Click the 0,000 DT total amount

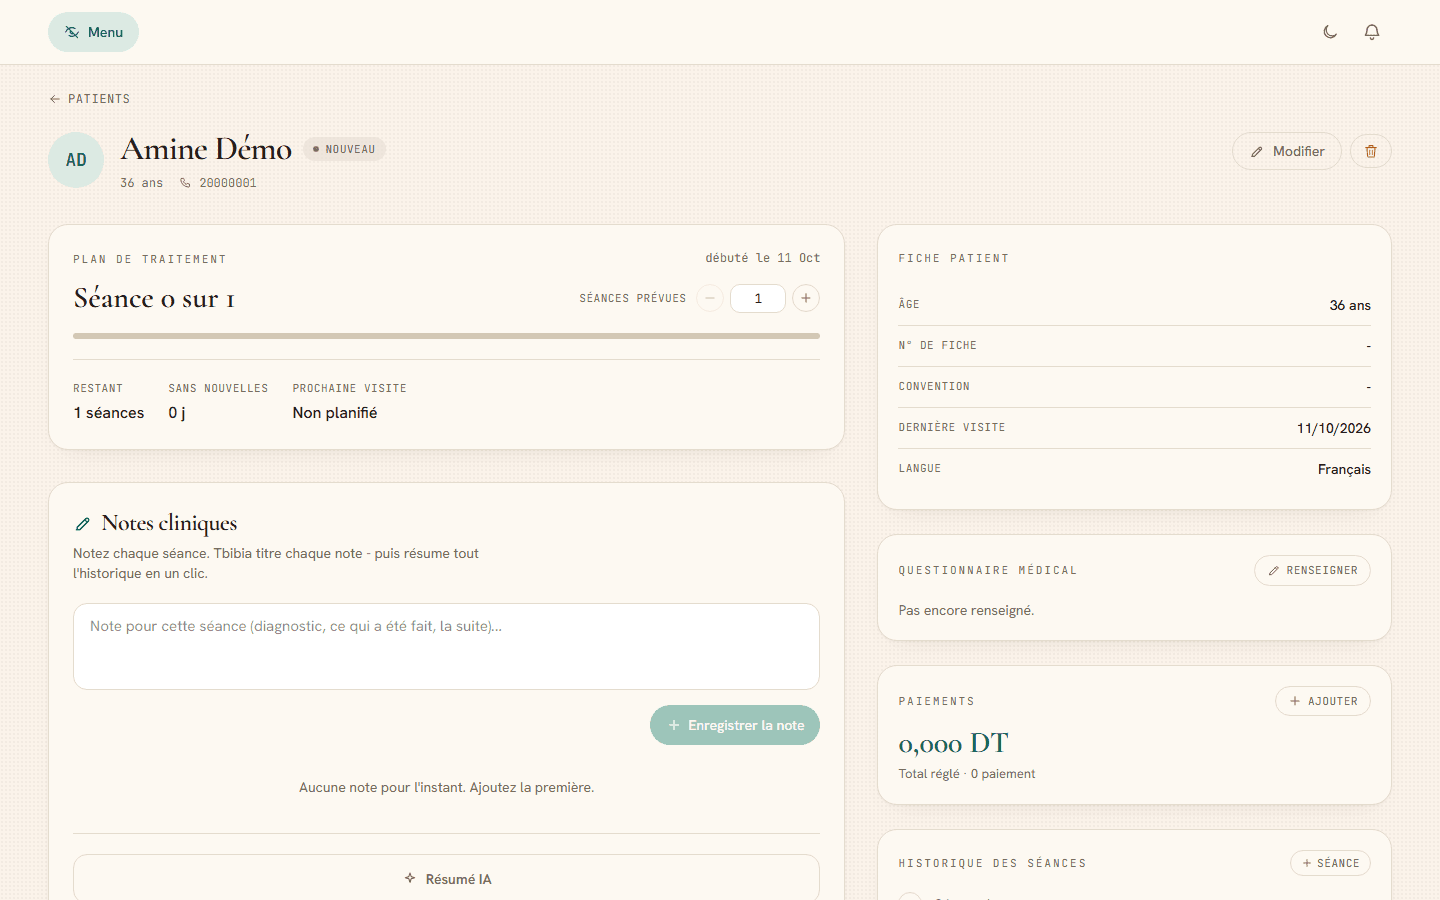[x=953, y=743]
